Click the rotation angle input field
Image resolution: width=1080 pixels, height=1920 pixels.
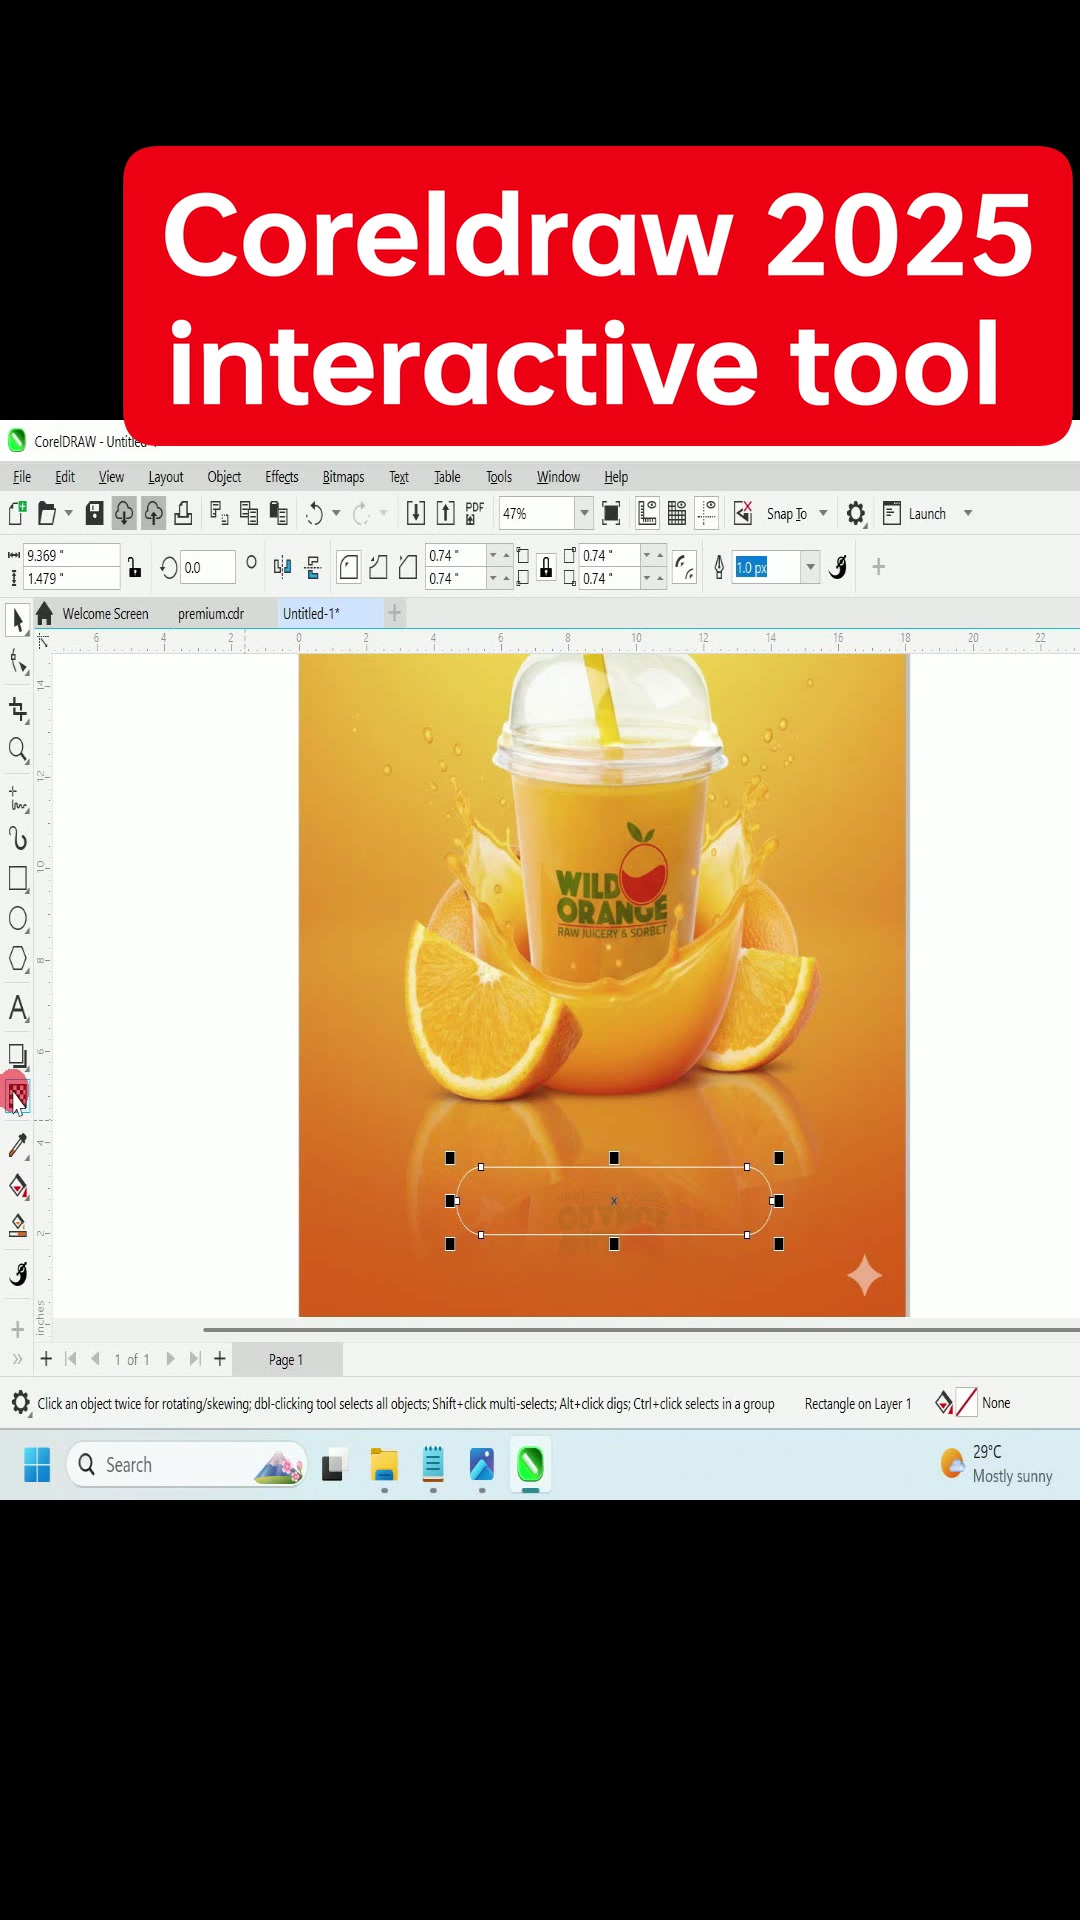coord(208,568)
